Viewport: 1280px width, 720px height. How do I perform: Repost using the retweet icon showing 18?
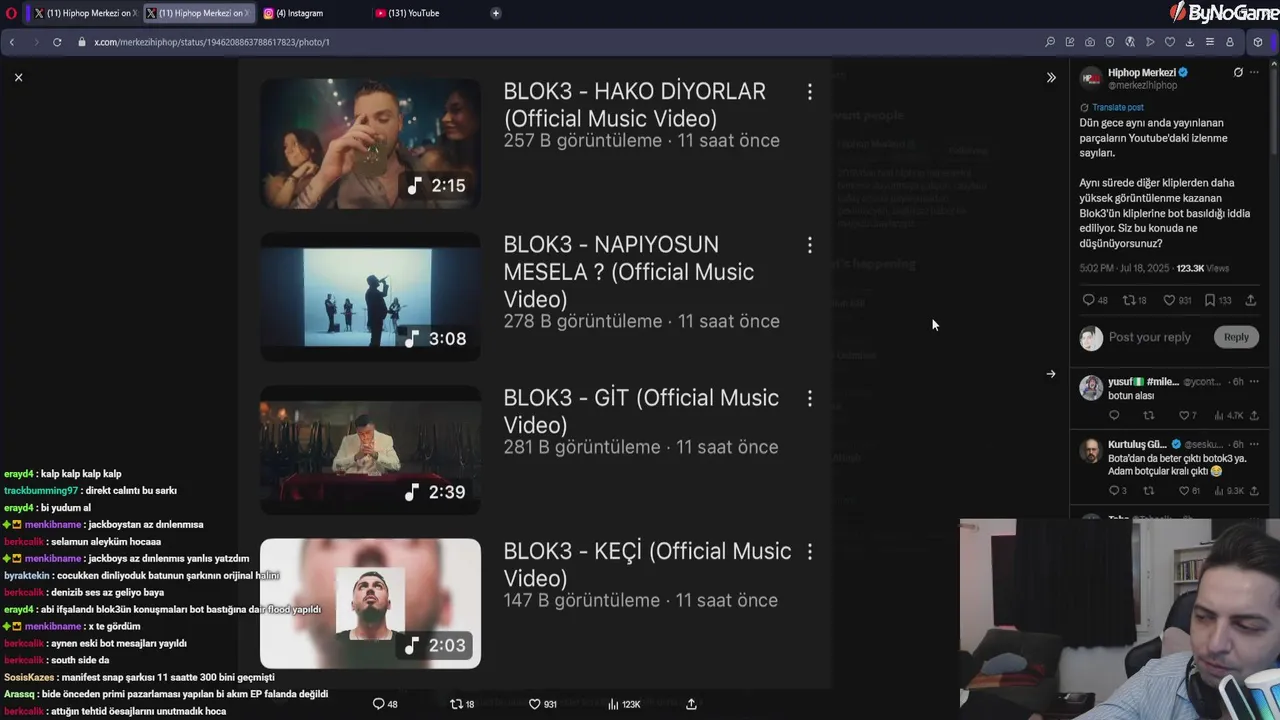(1135, 300)
